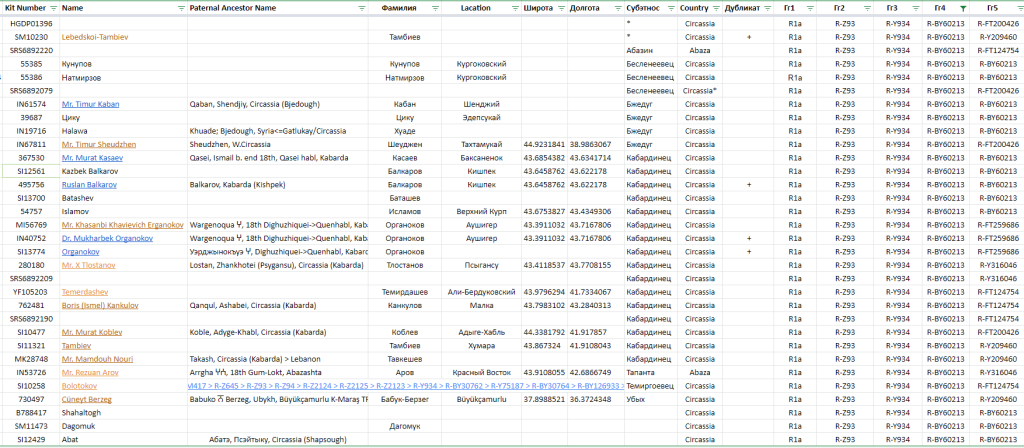Select the Batashev name cell

pos(123,198)
